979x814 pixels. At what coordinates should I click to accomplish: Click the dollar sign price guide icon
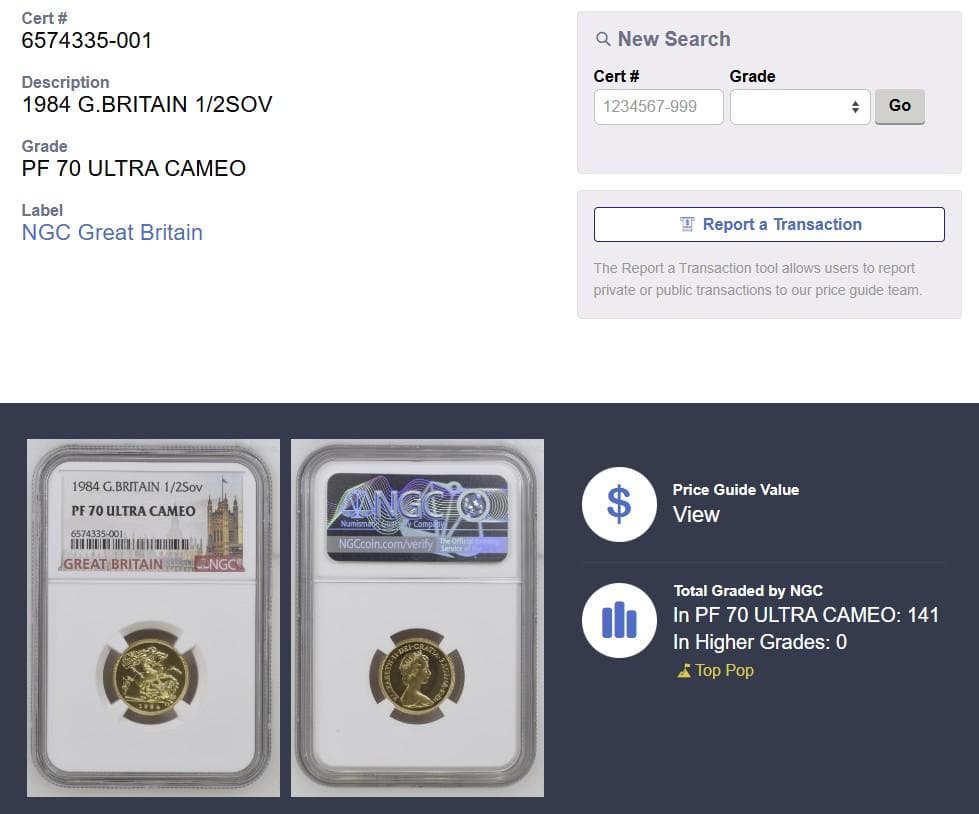pos(619,504)
